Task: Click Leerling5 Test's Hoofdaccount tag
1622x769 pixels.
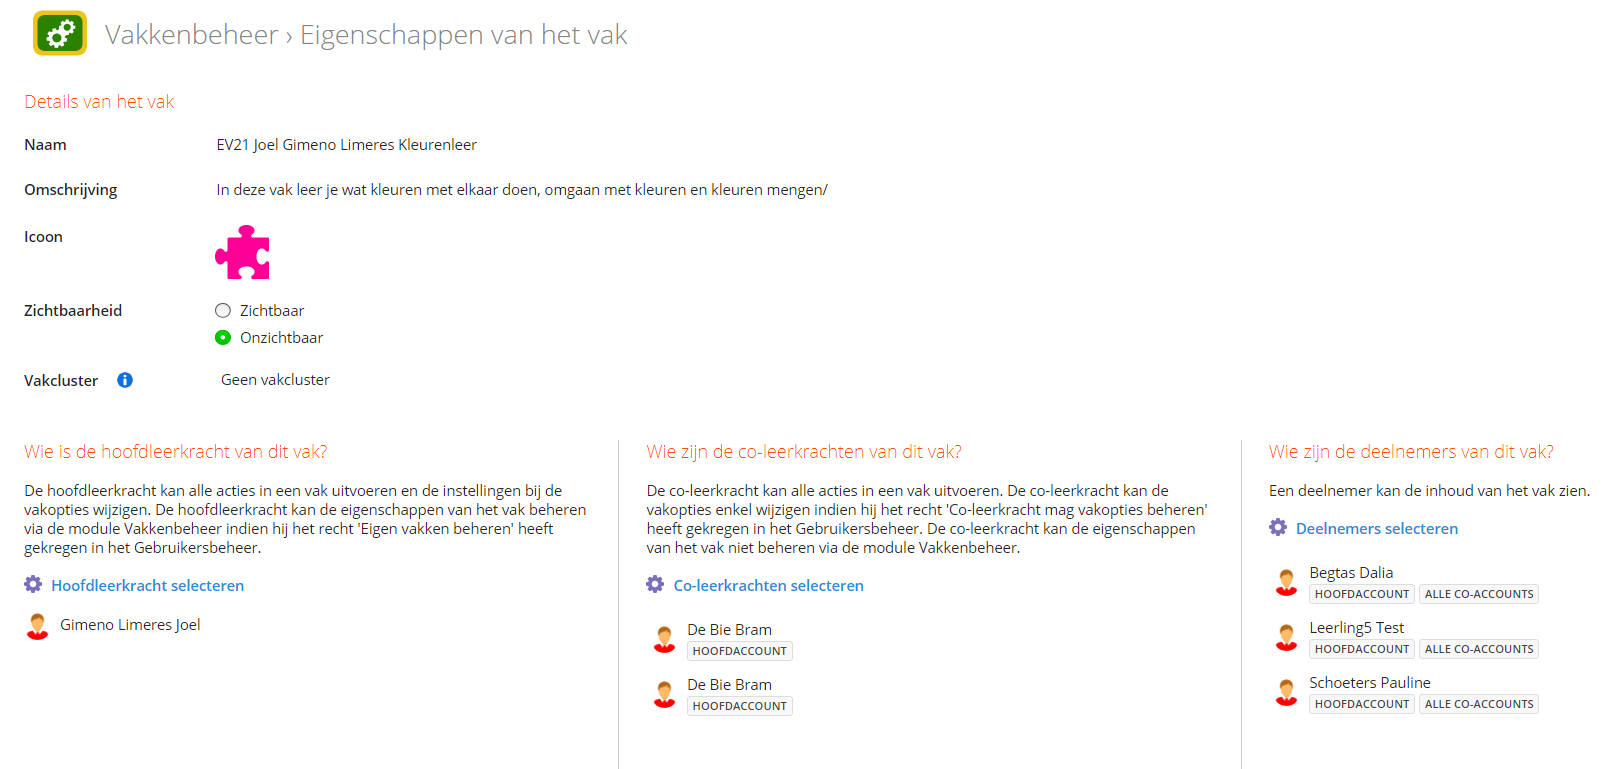Action: point(1361,649)
